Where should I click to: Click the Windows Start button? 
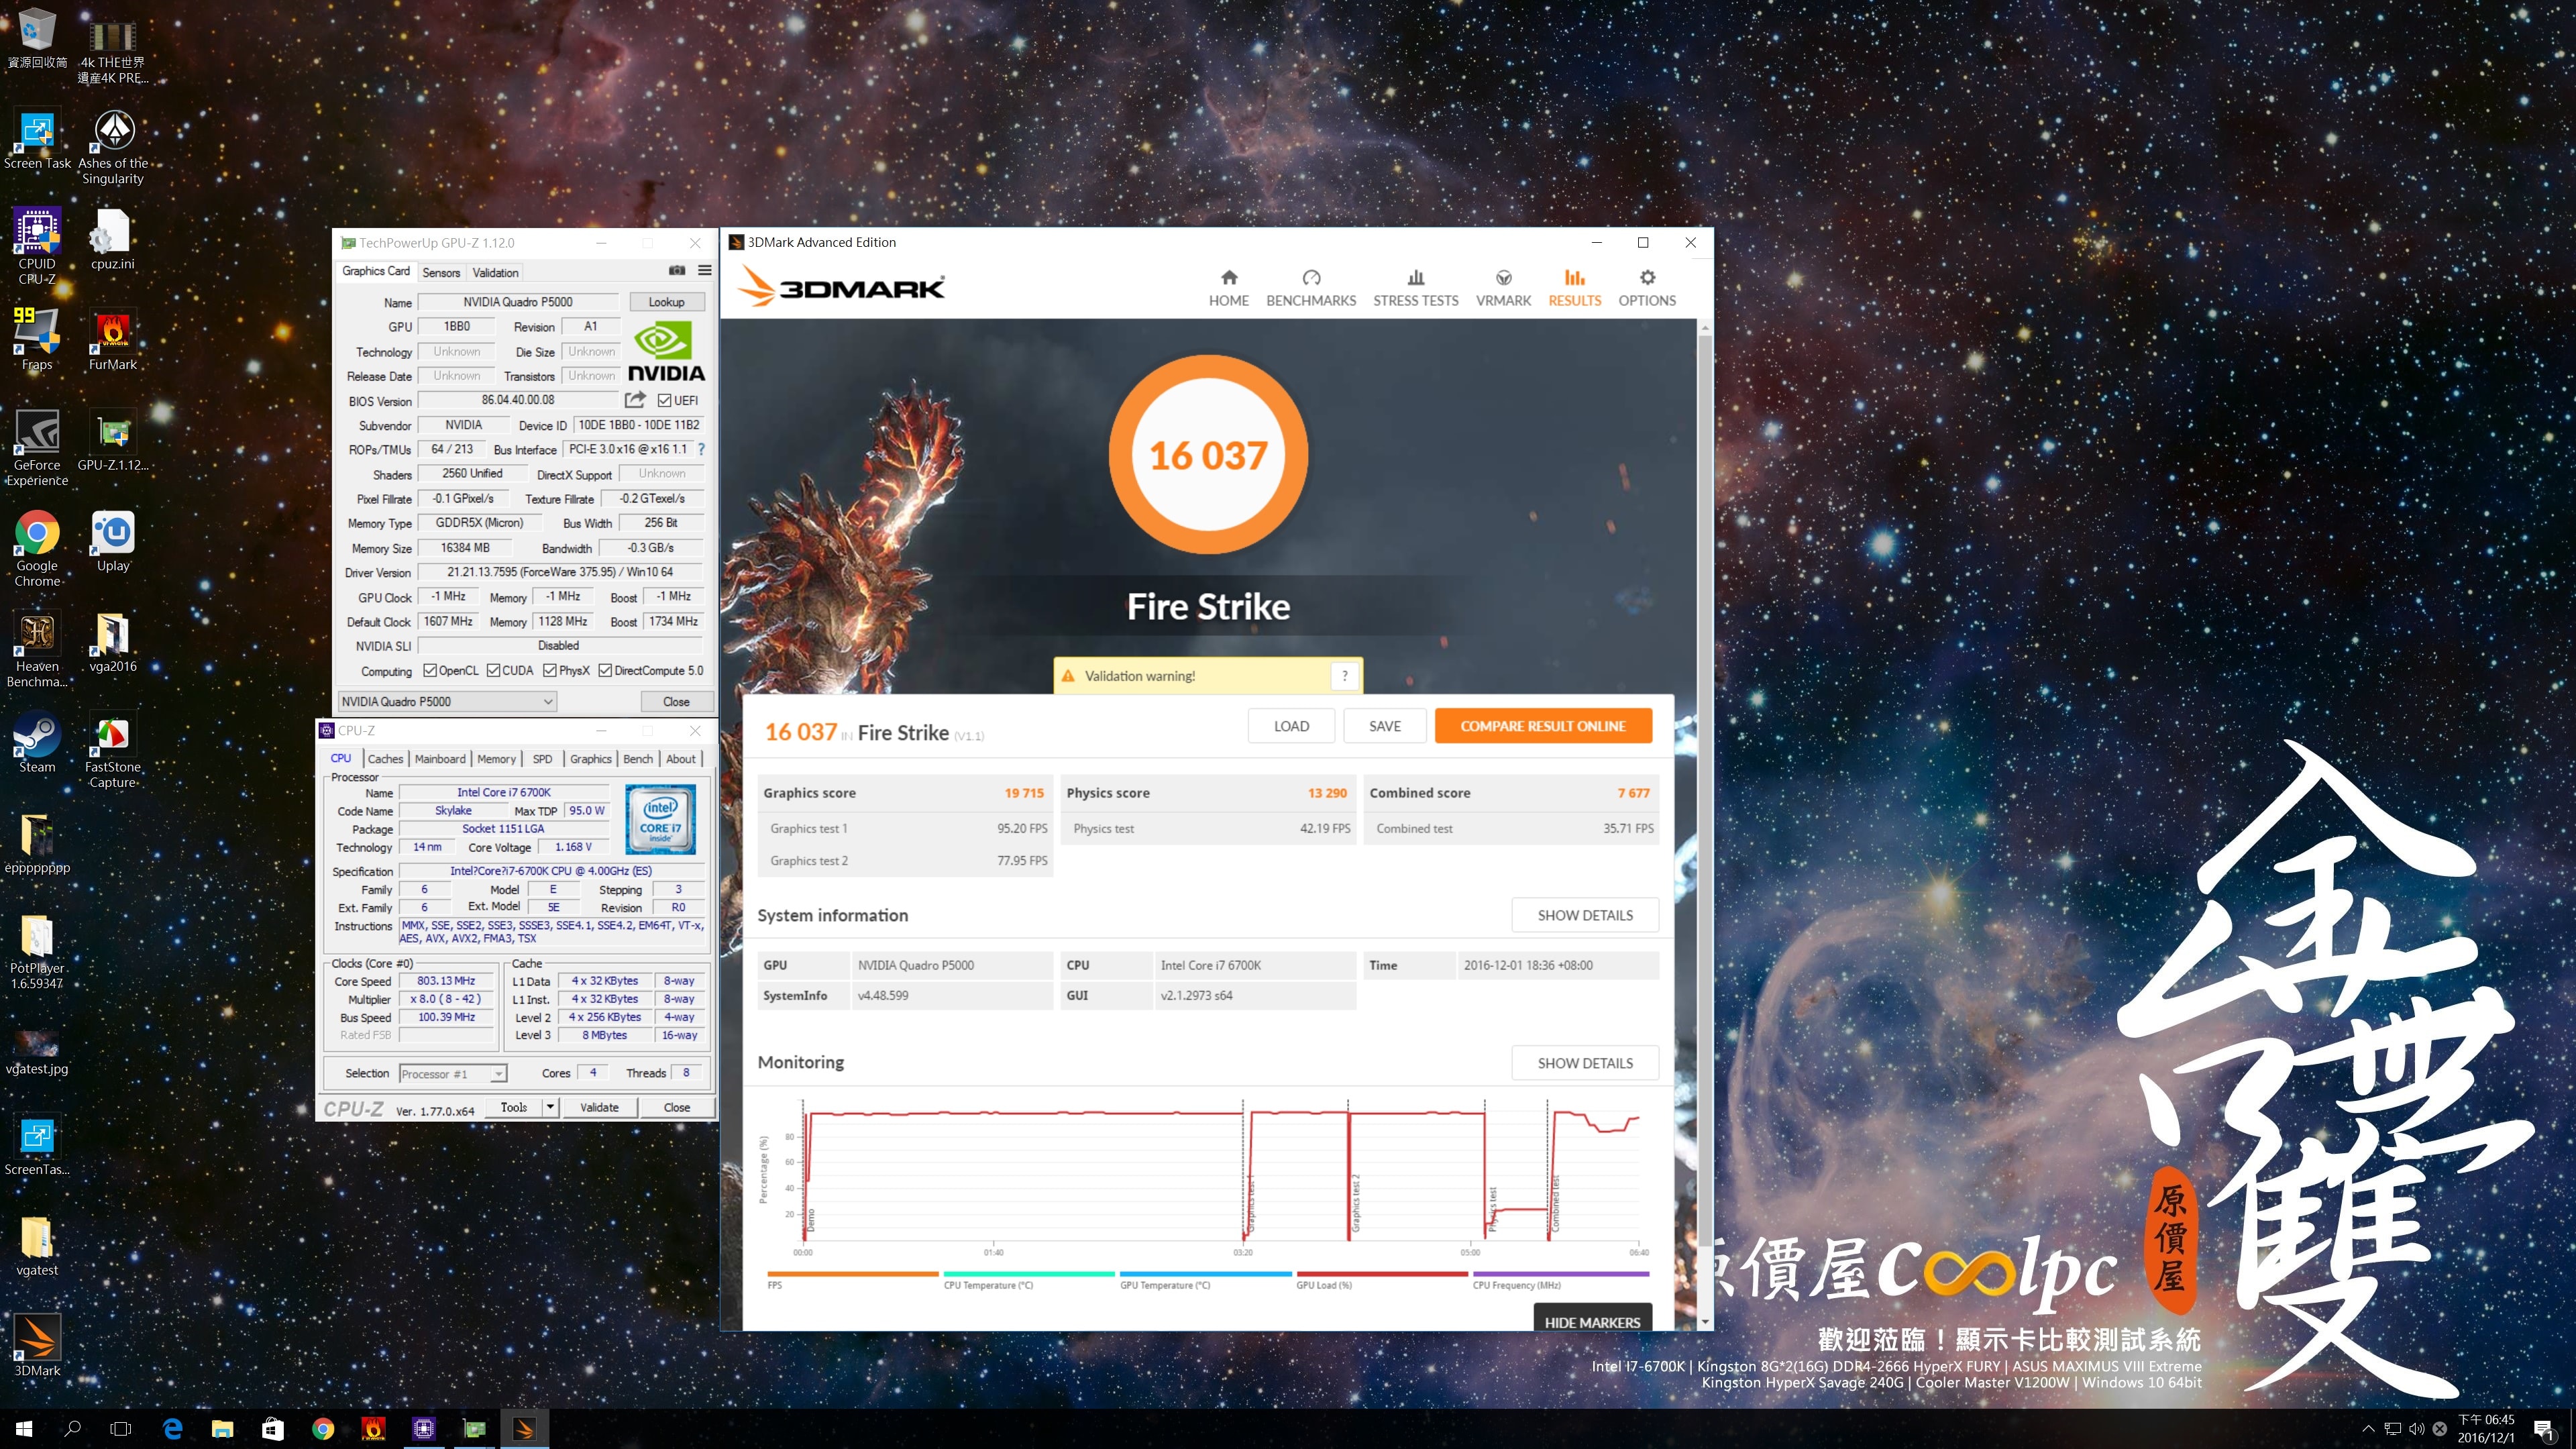[x=24, y=1429]
